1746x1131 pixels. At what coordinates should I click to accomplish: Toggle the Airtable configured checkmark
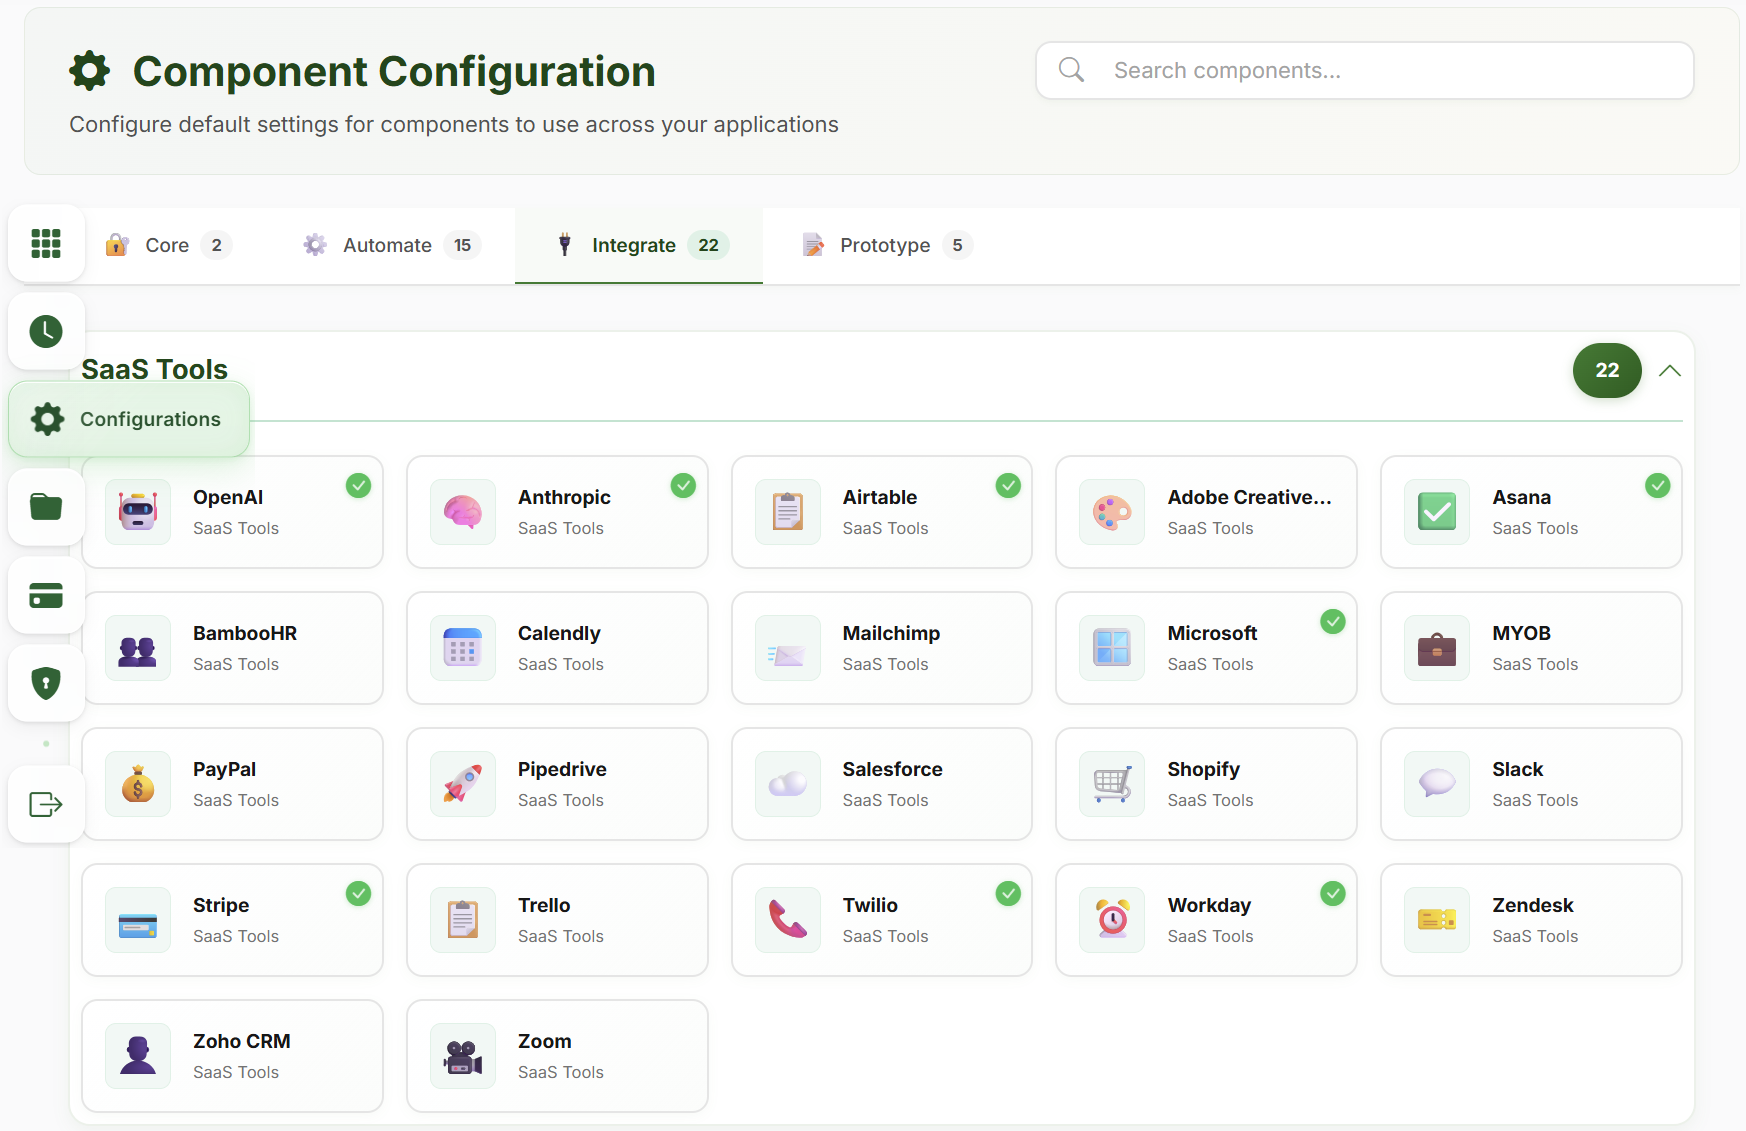1008,485
